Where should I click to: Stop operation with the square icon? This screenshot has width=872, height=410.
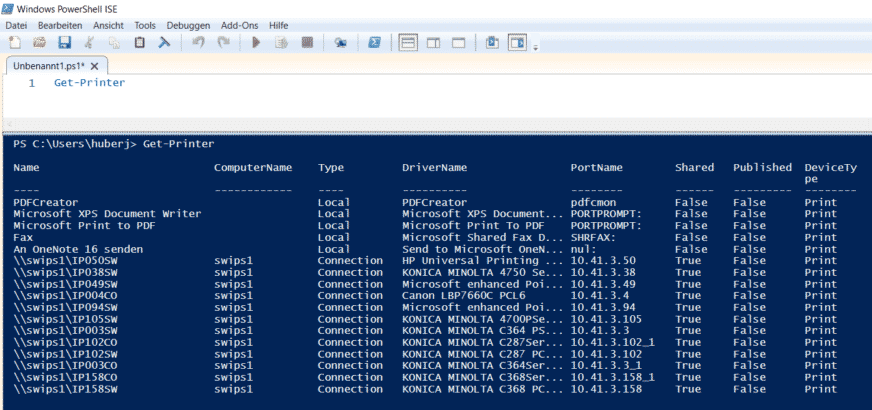(x=307, y=43)
